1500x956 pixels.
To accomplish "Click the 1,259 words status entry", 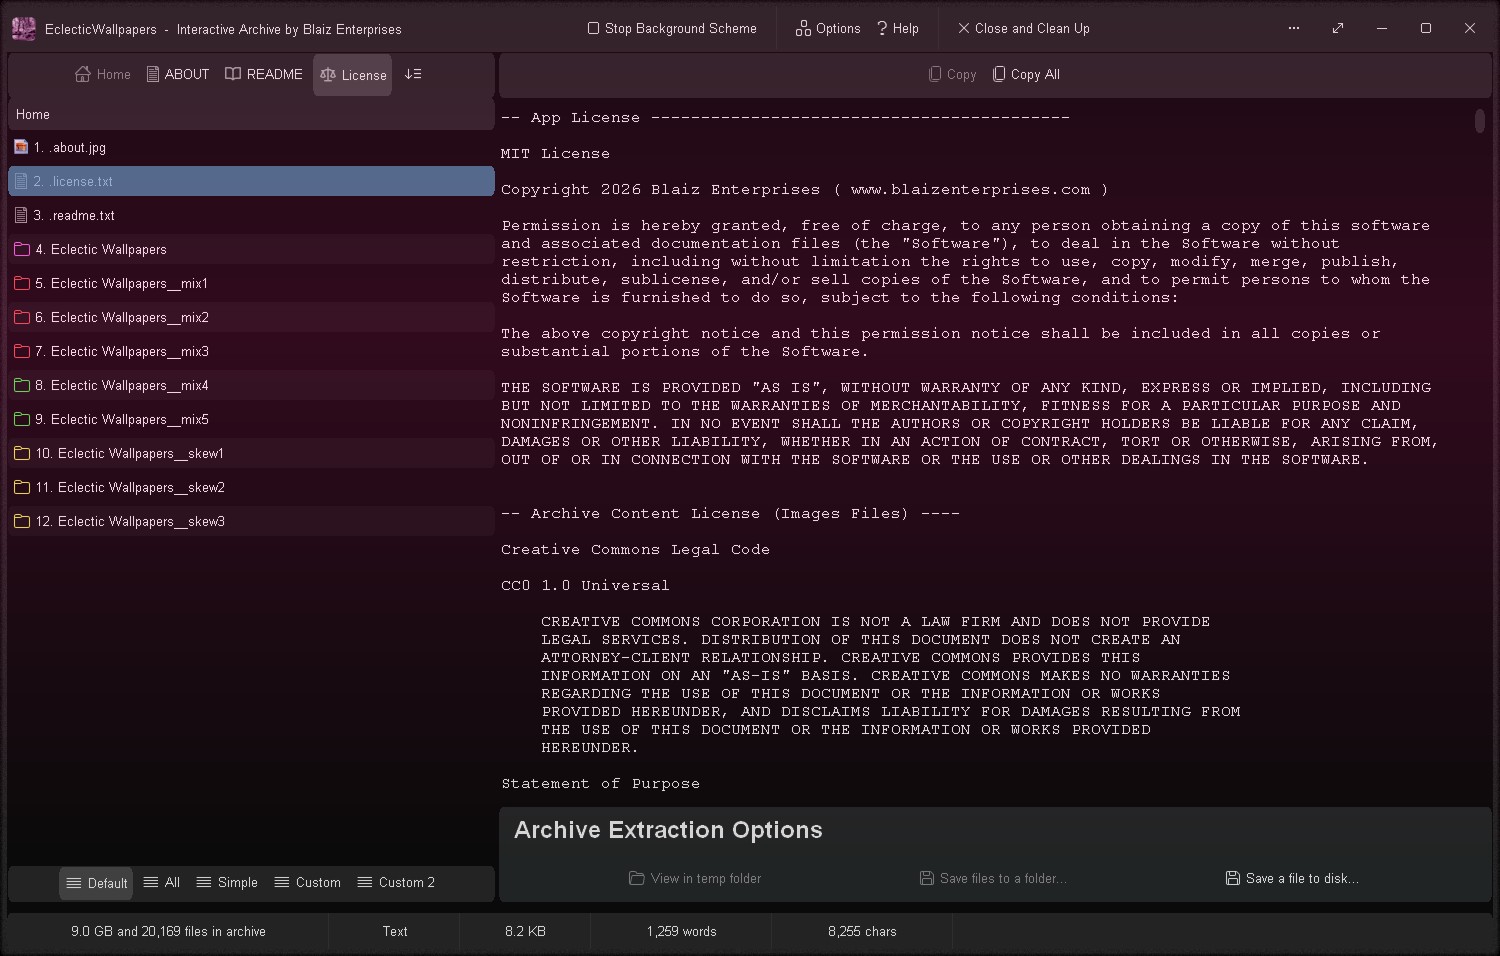I will (x=682, y=932).
